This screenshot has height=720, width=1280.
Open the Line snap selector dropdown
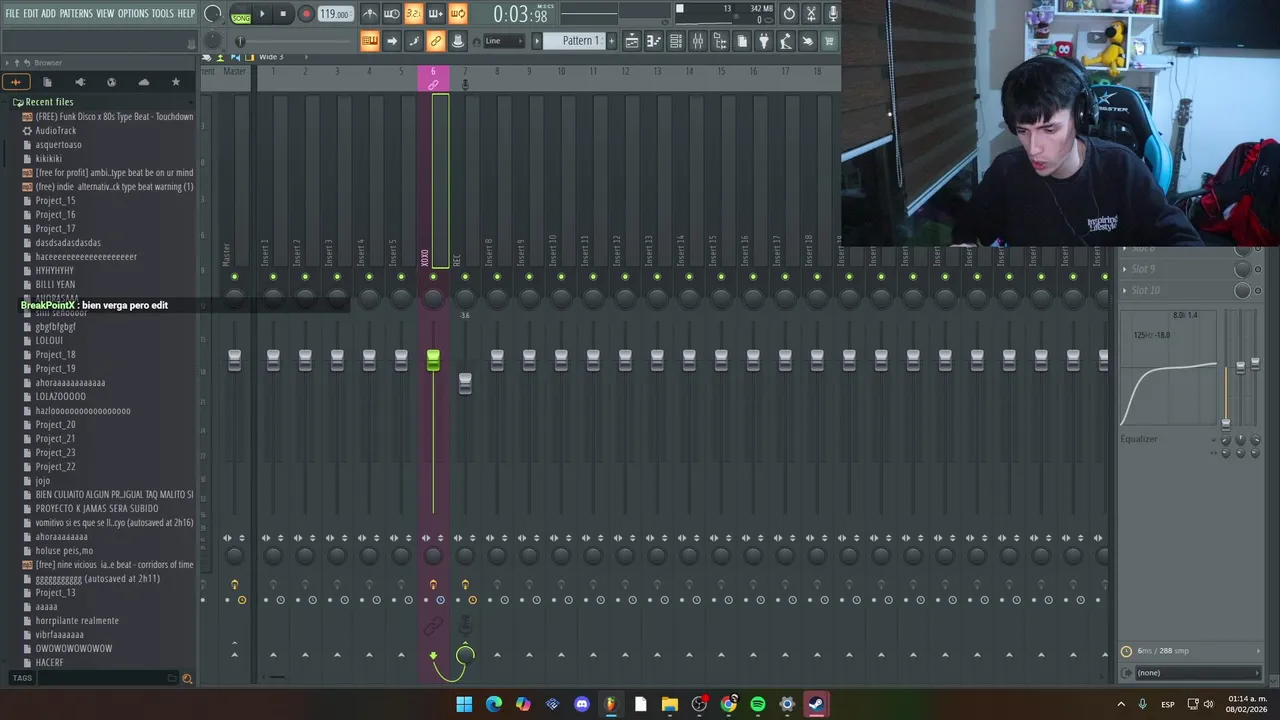[x=503, y=41]
